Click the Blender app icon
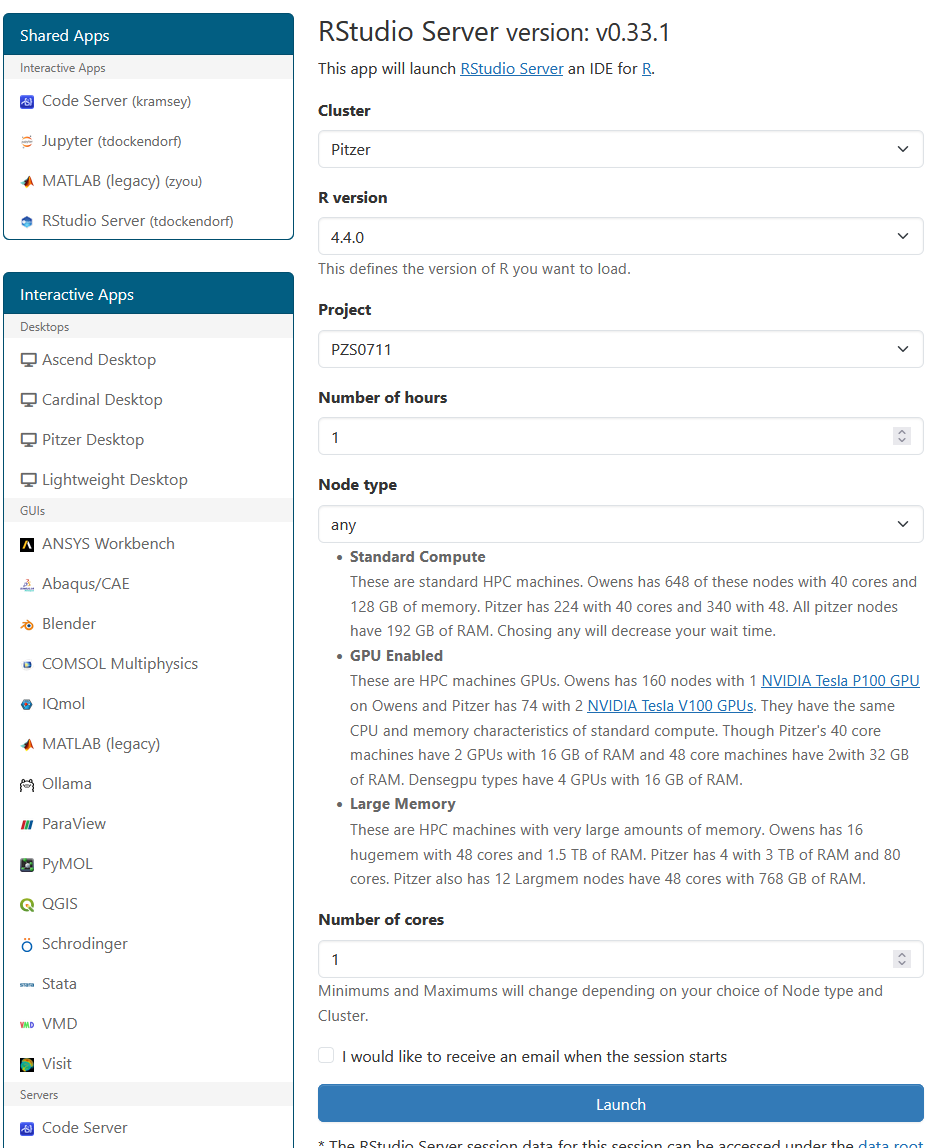951x1148 pixels. 27,624
